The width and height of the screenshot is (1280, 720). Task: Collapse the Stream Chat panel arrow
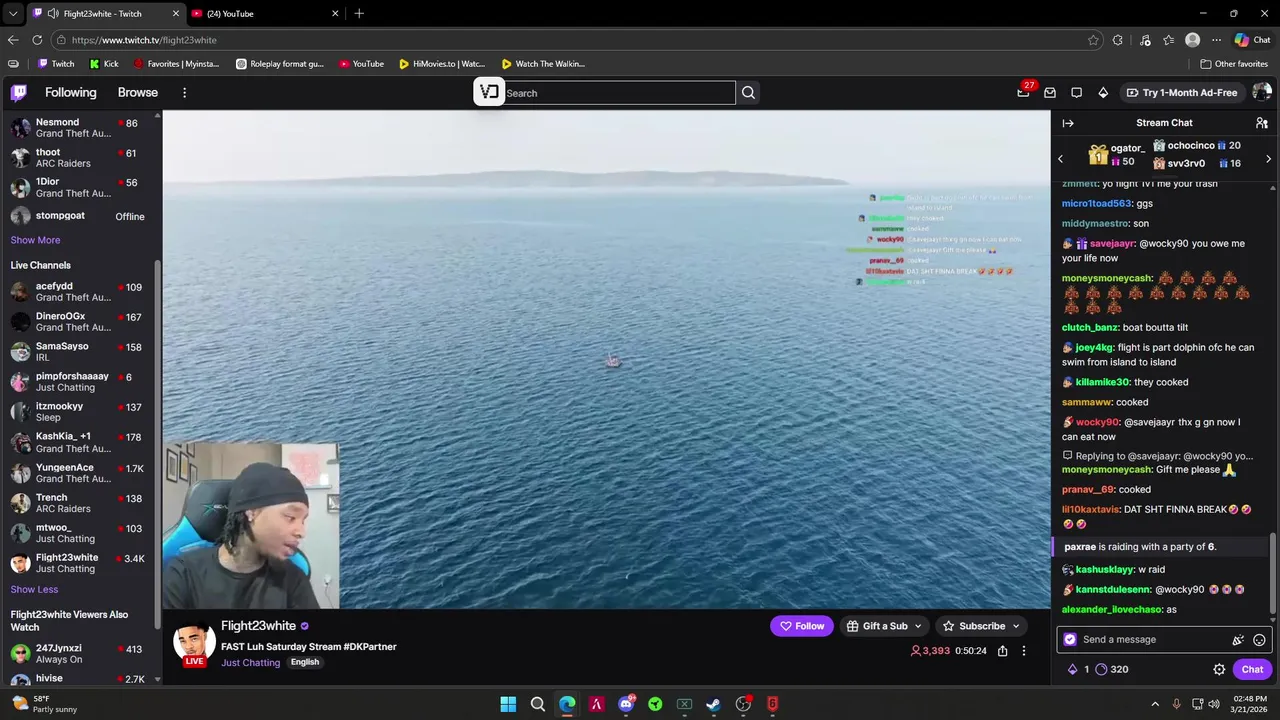pyautogui.click(x=1068, y=123)
